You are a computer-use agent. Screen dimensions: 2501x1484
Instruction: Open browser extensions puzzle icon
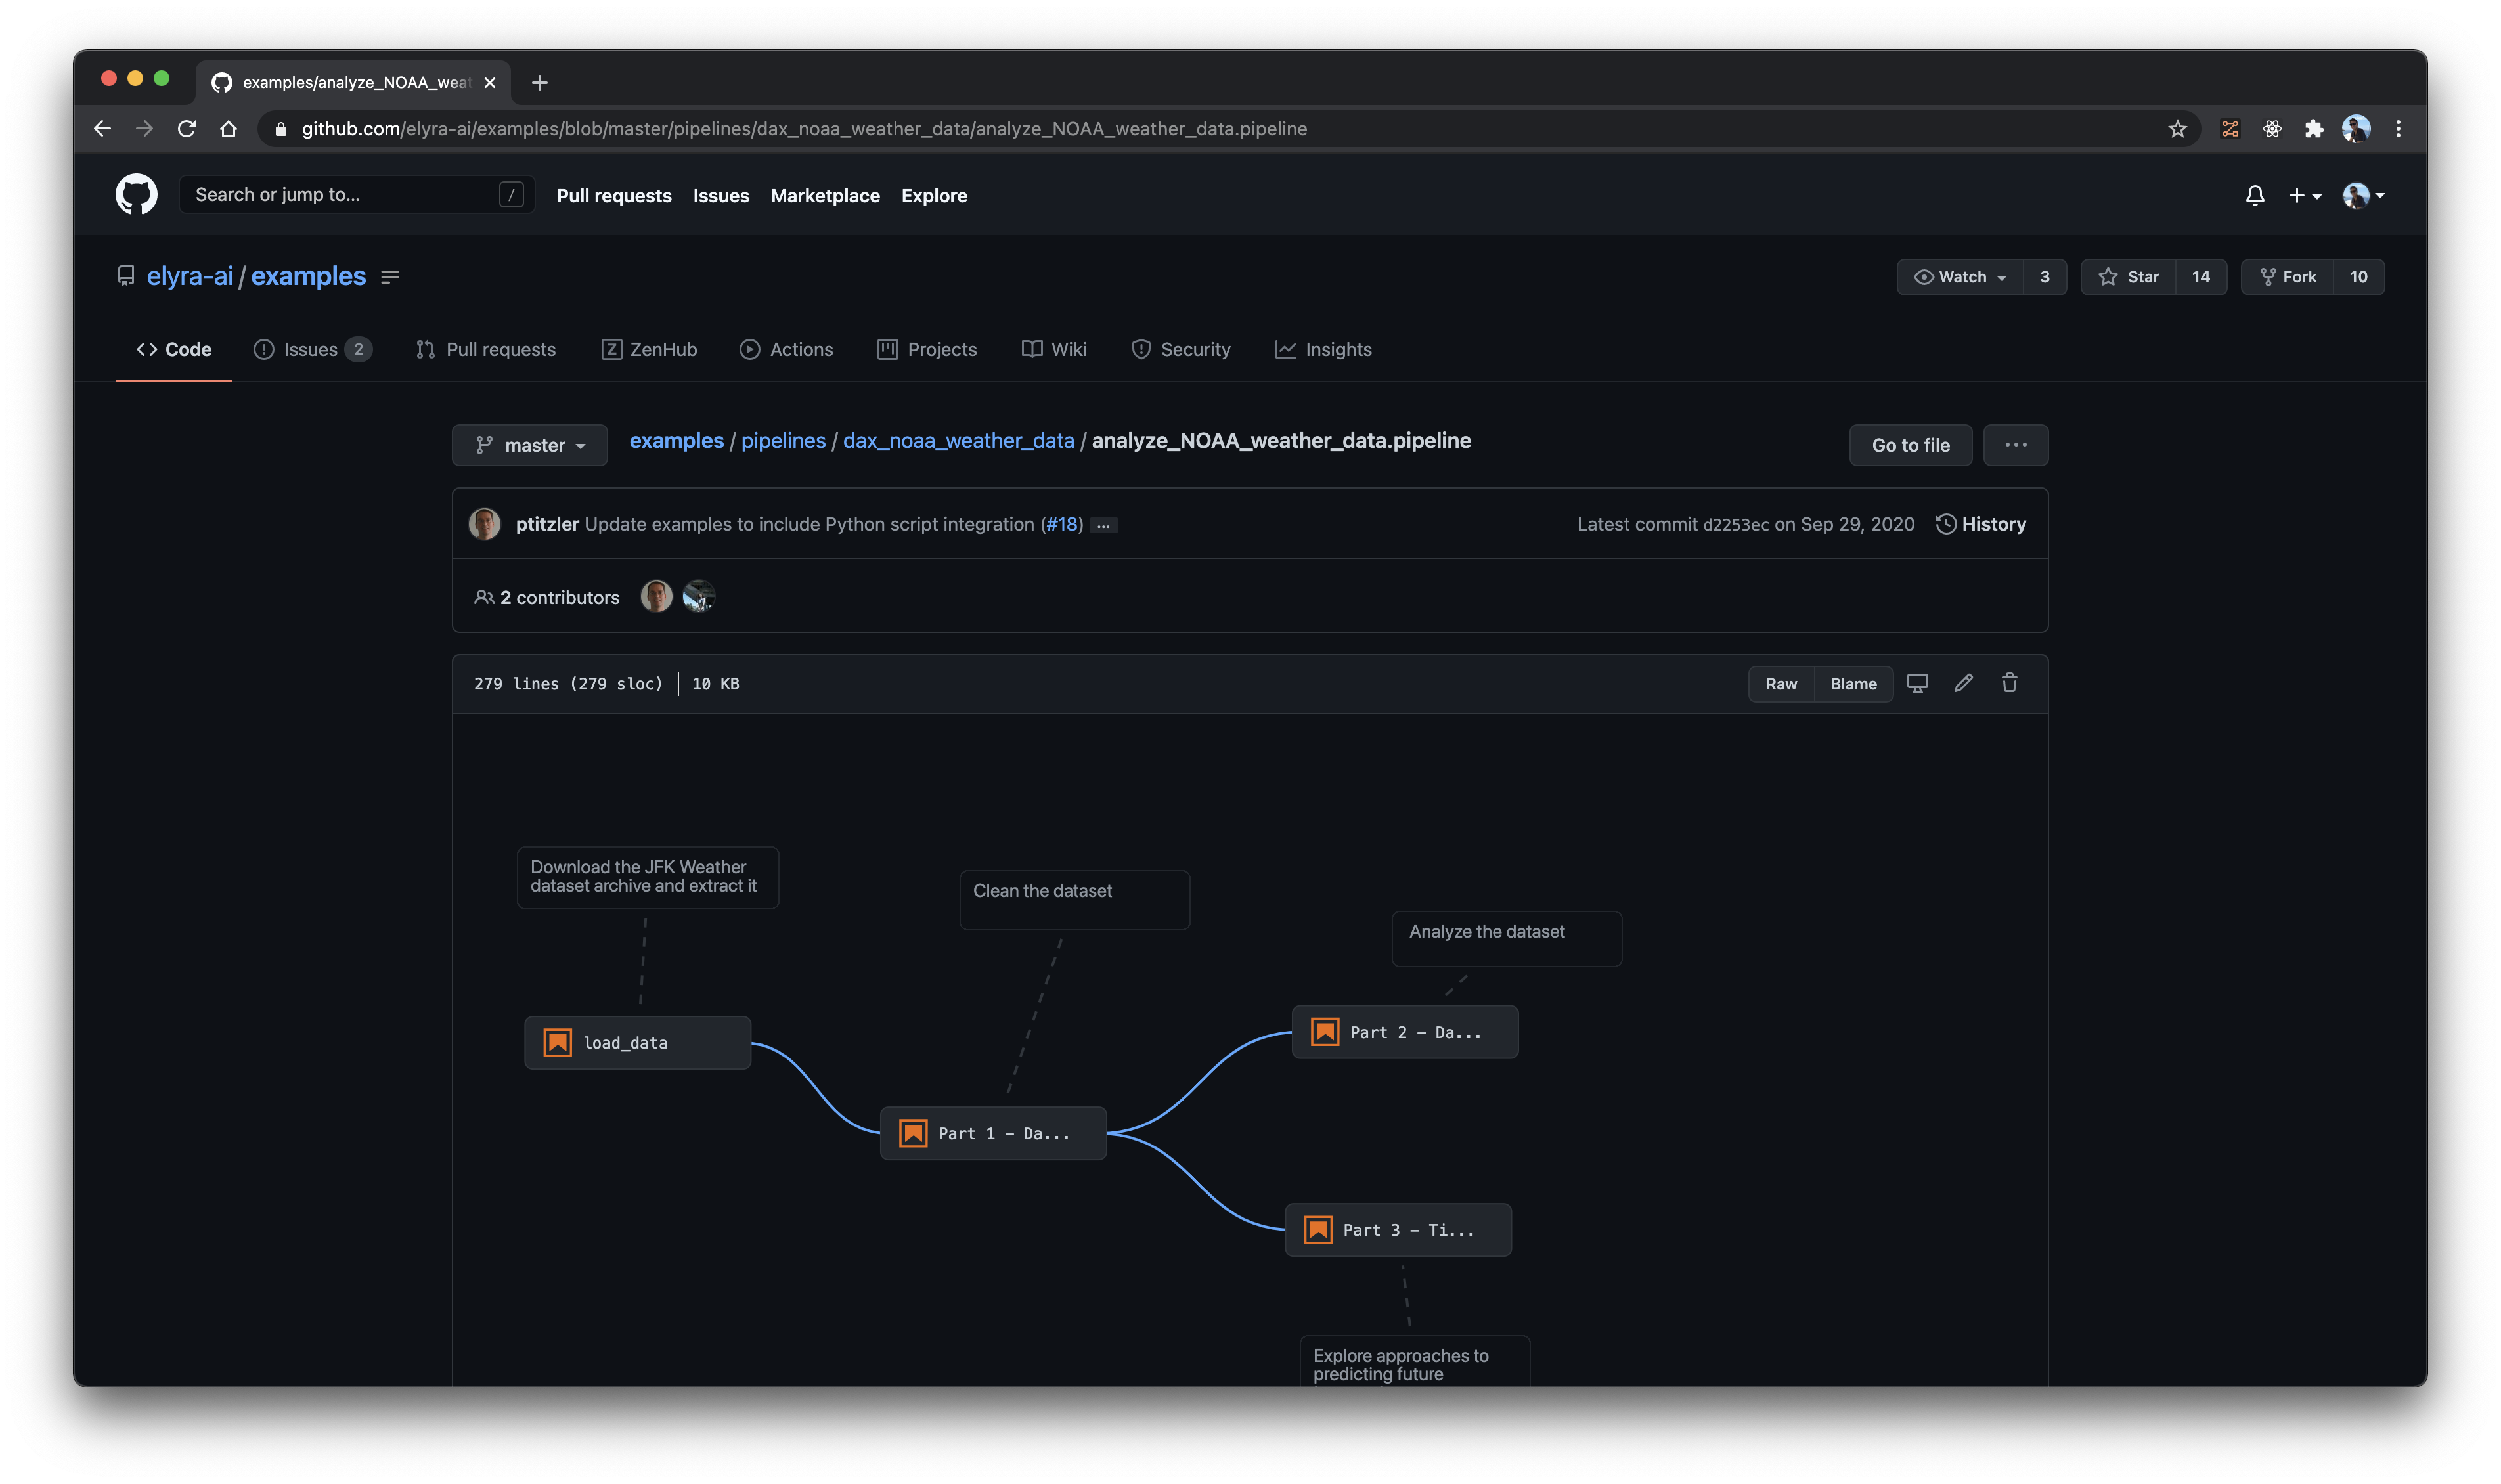pos(2313,129)
